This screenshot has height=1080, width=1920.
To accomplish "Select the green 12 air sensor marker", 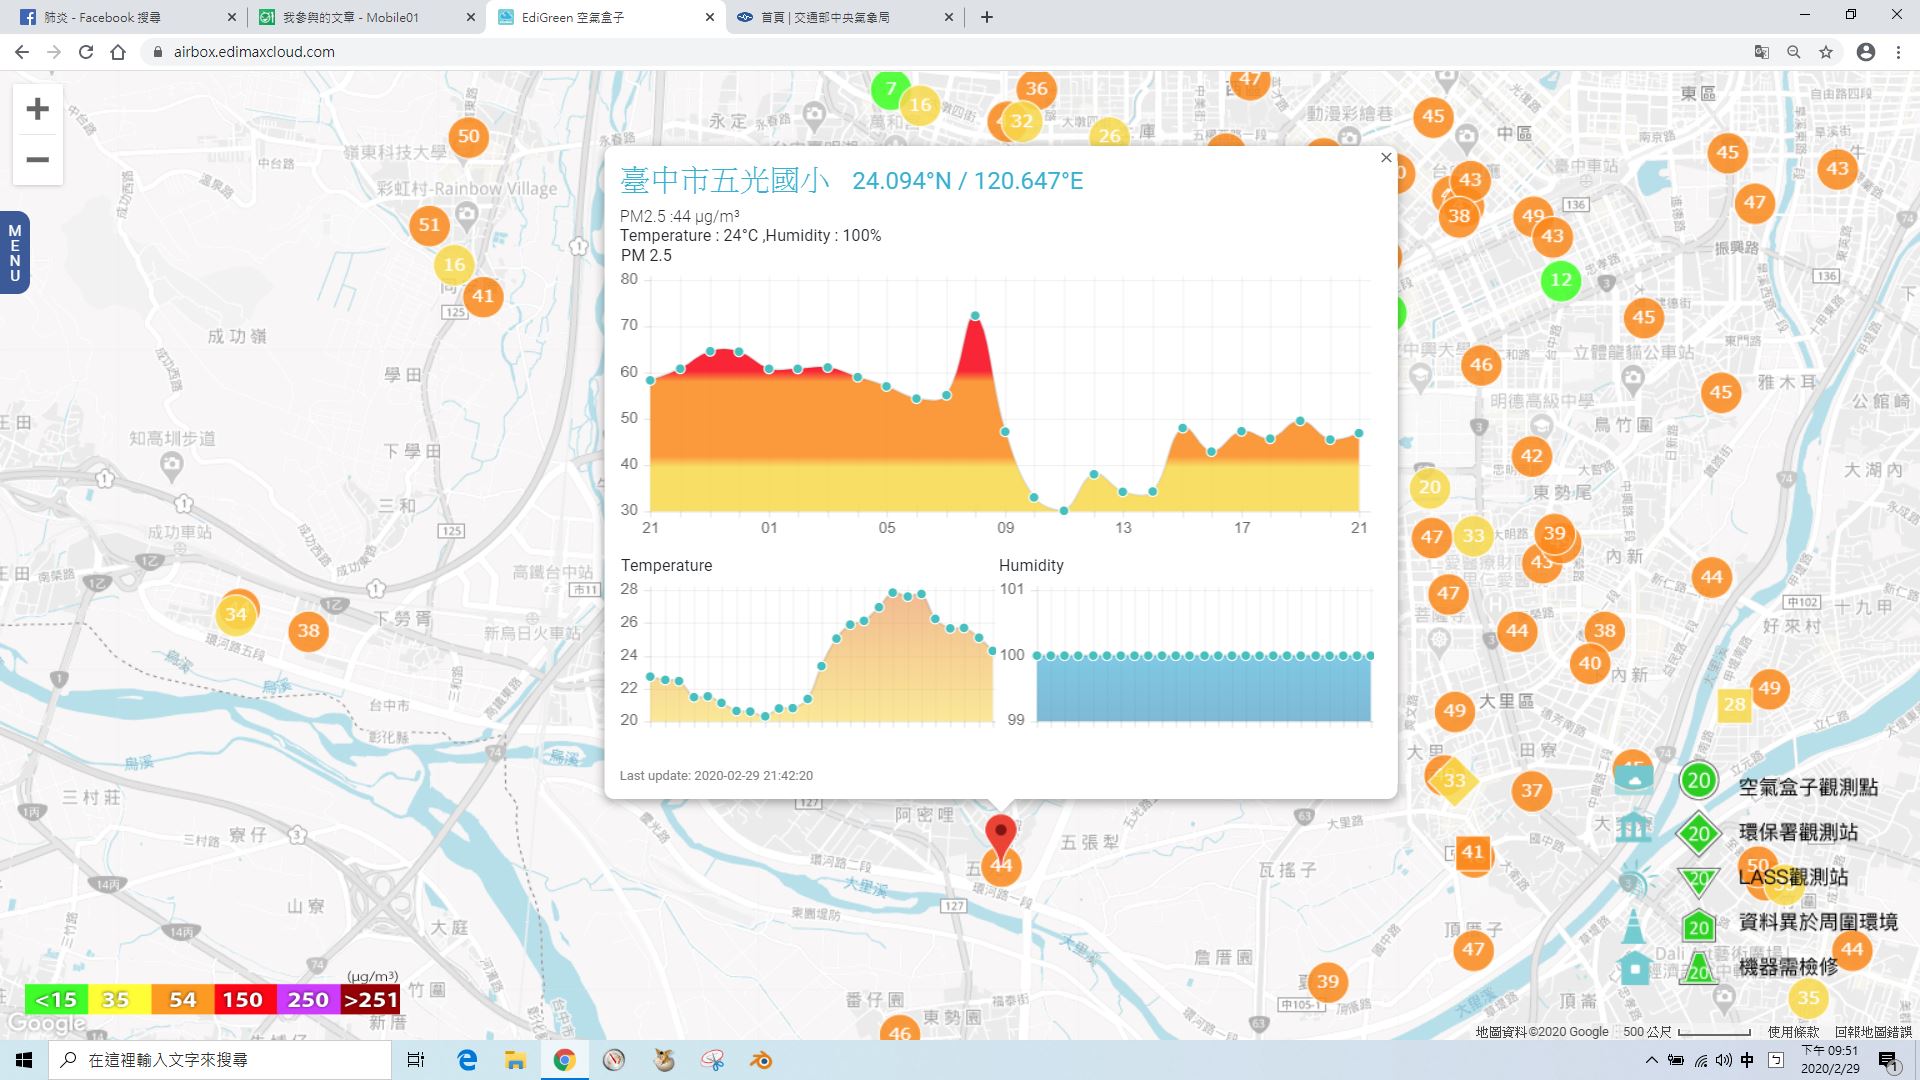I will click(x=1560, y=280).
